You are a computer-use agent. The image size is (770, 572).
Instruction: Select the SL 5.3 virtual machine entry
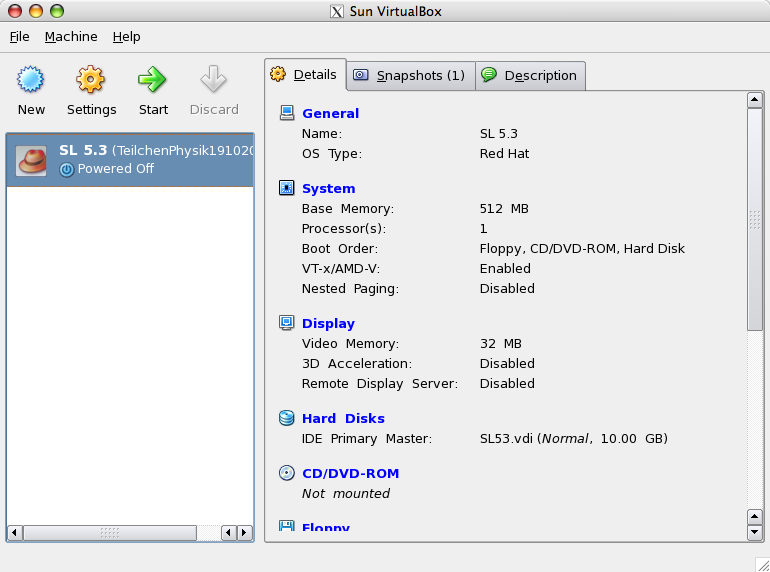click(x=130, y=160)
